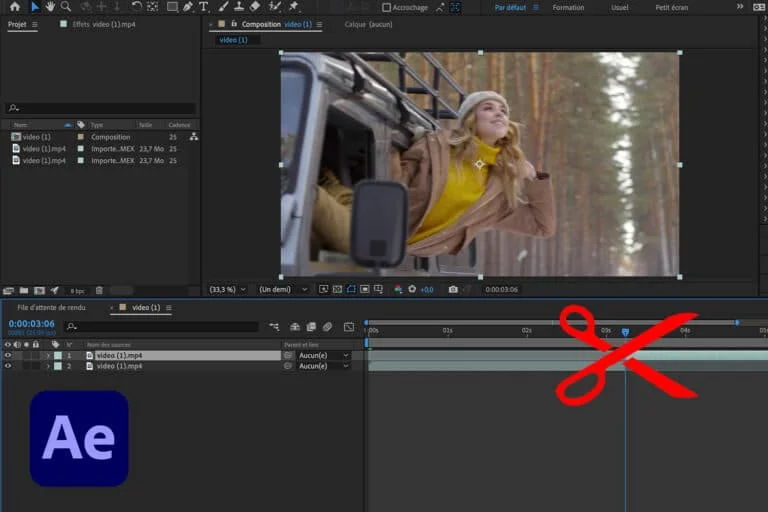Click the trash delete icon in Project panel
This screenshot has width=768, height=512.
99,291
